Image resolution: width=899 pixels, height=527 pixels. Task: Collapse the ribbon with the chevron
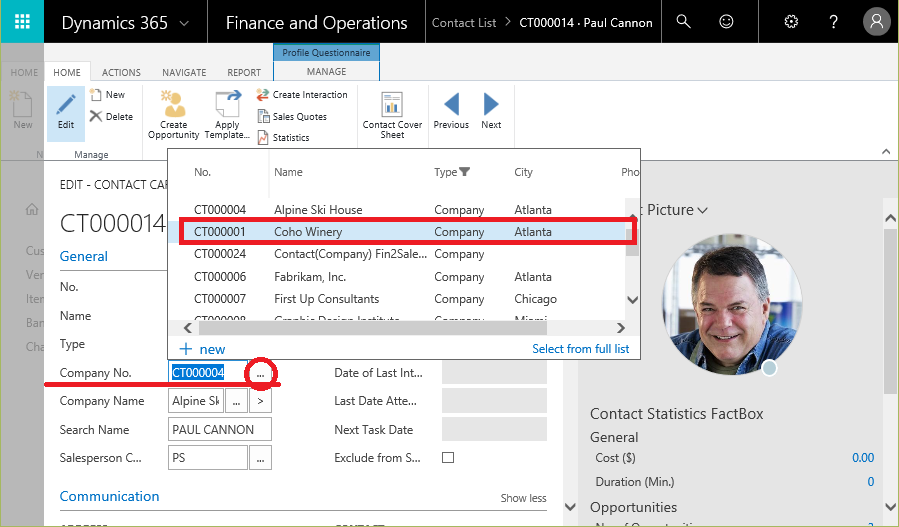tap(886, 151)
